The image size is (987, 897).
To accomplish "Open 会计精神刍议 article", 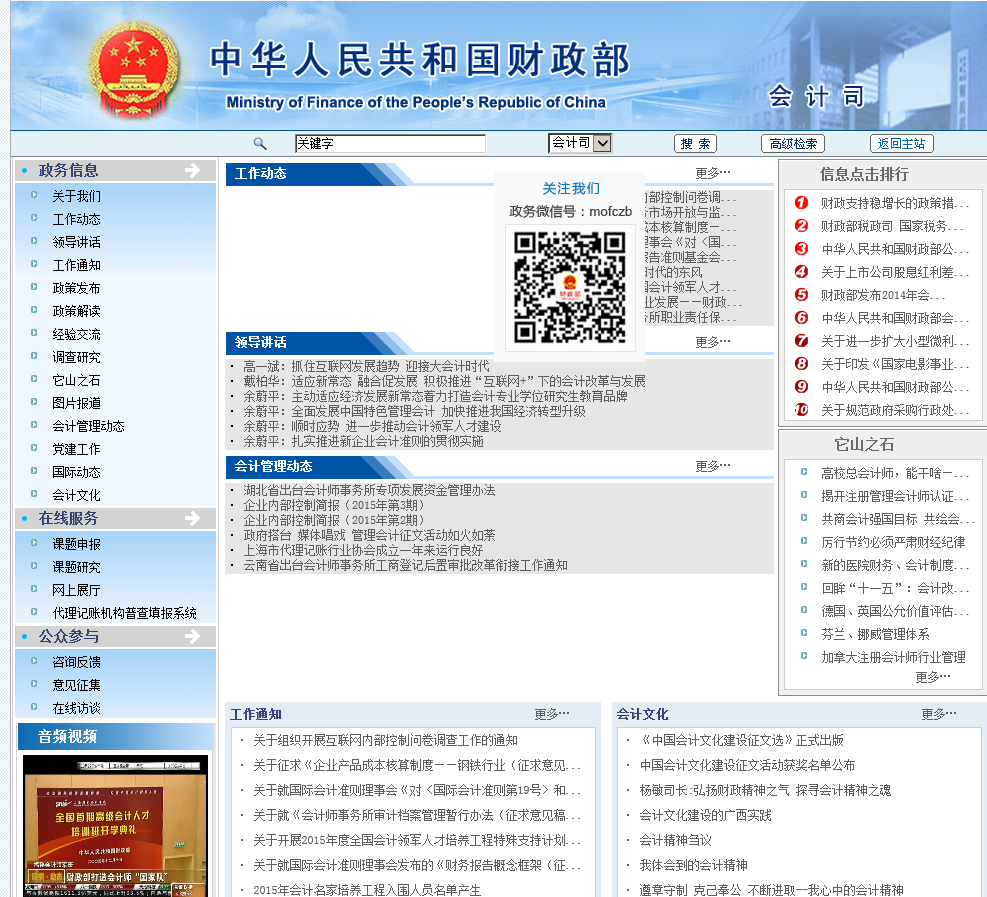I will tap(675, 840).
